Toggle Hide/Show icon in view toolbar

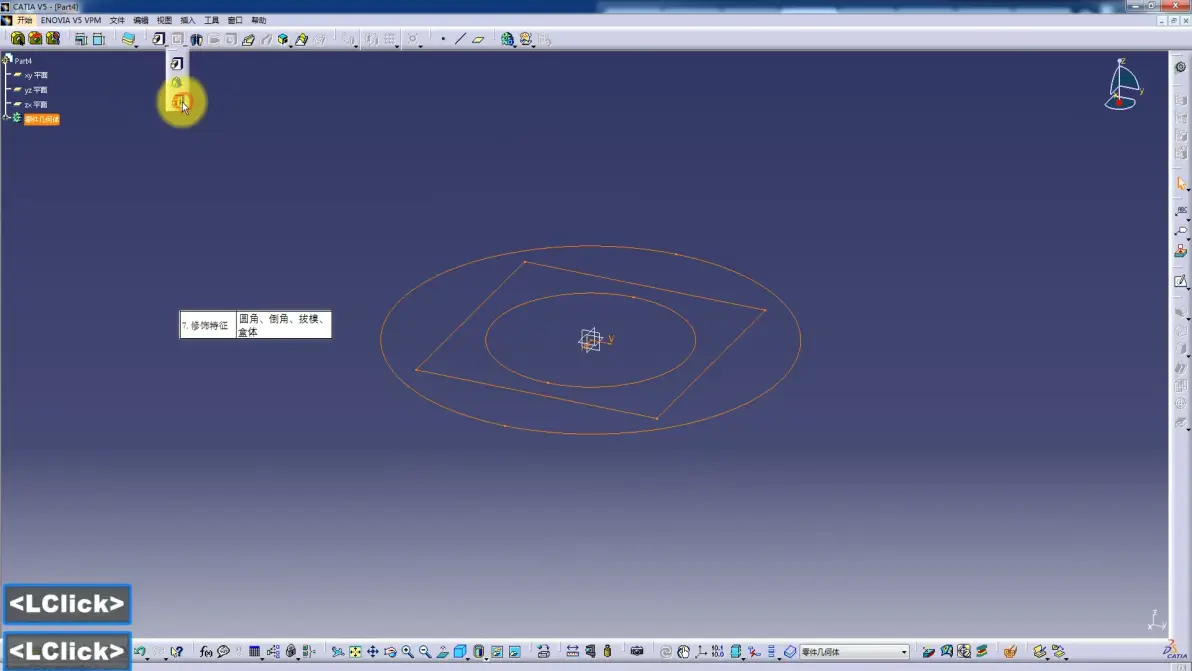click(x=496, y=651)
